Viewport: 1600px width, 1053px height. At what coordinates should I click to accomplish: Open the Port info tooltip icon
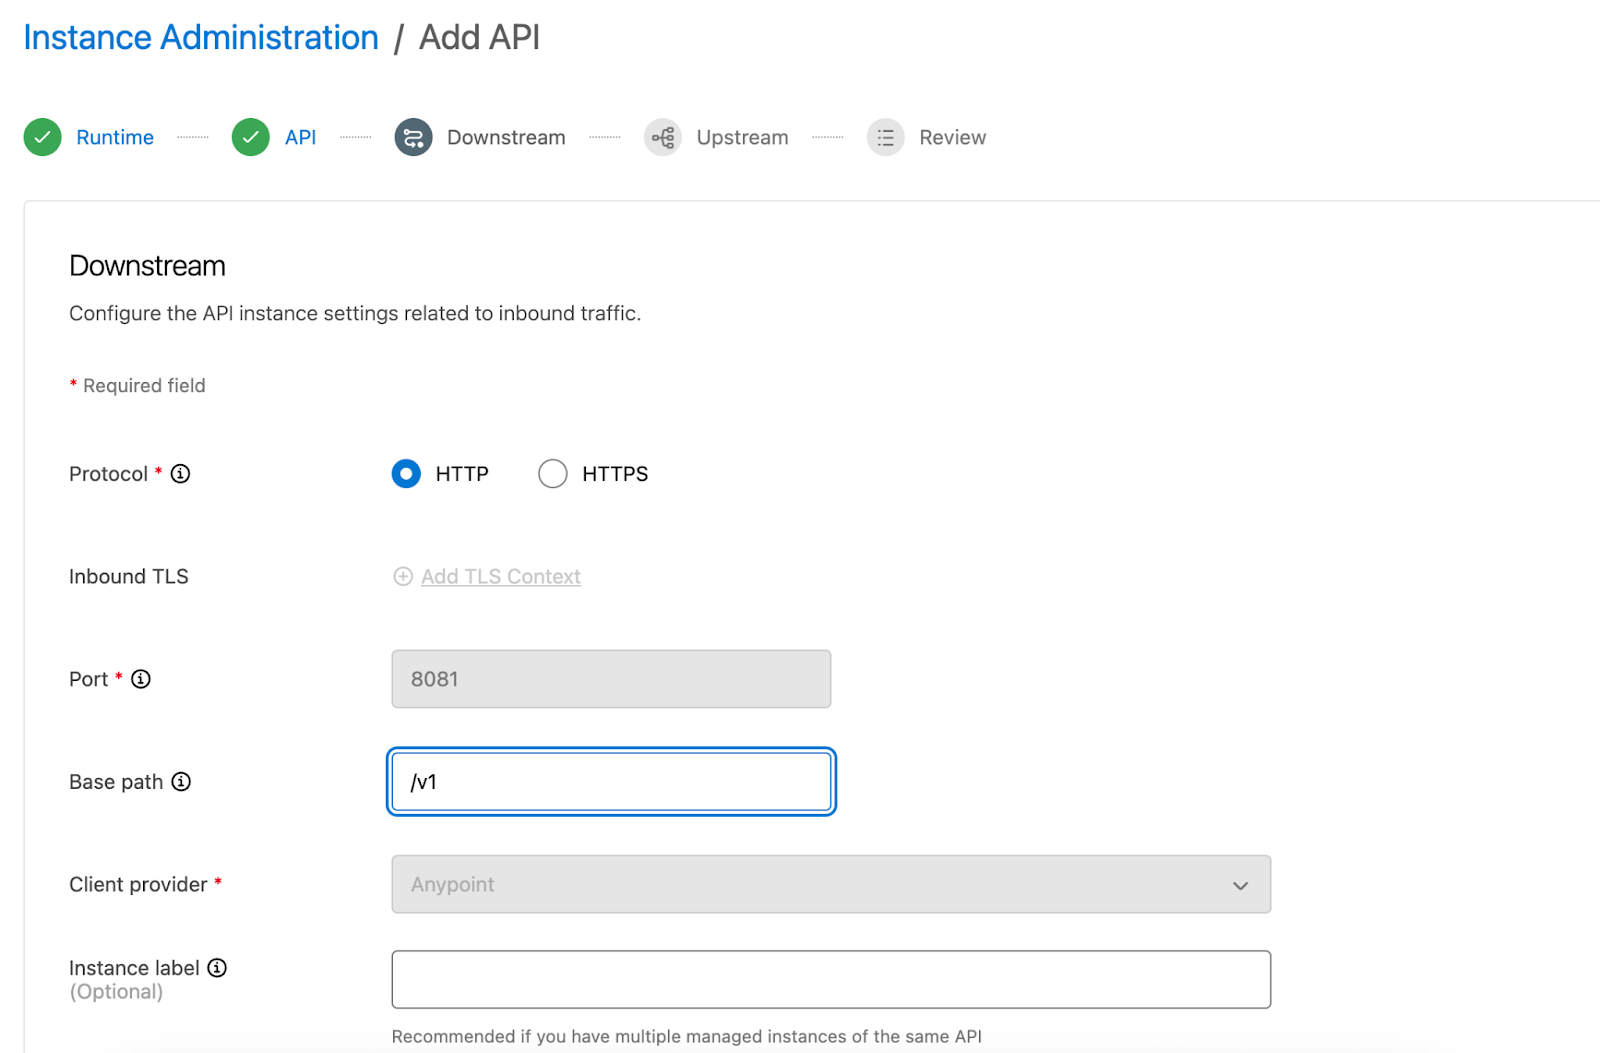click(x=141, y=679)
